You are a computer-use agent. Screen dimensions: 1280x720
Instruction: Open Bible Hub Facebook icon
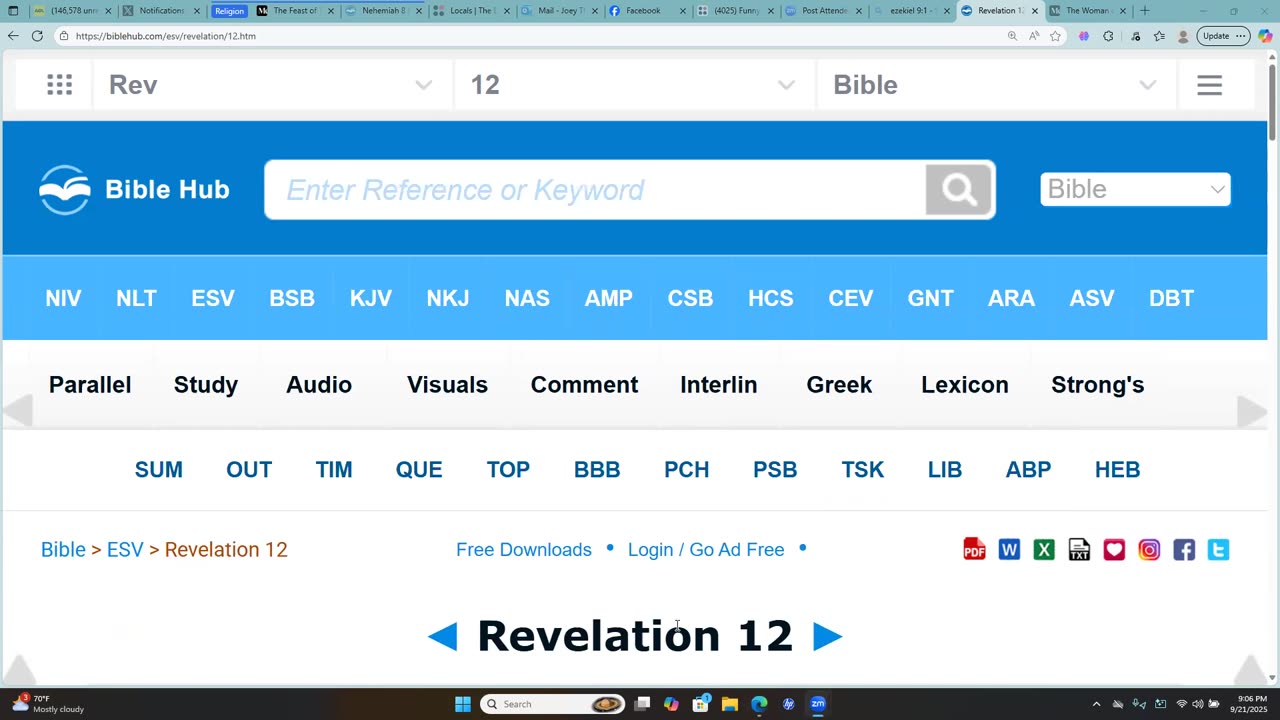1184,549
